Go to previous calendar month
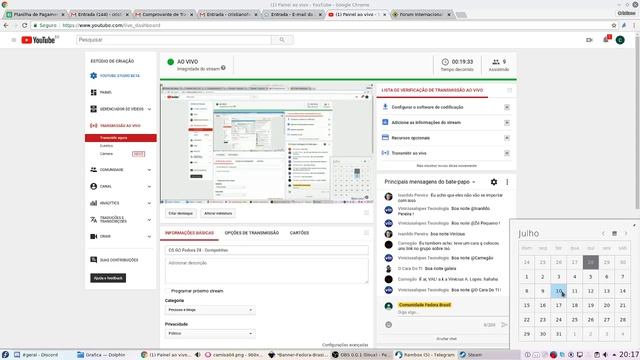This screenshot has width=640, height=360. tap(603, 233)
